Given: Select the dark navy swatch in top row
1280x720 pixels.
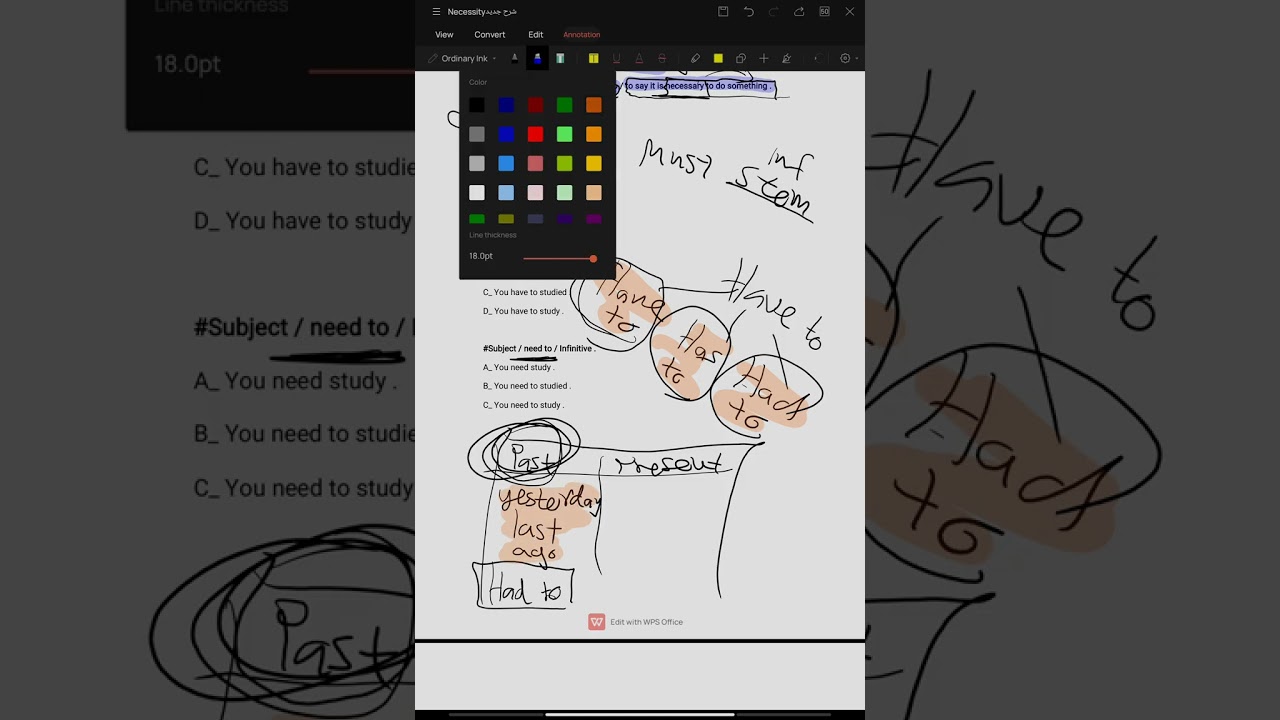Looking at the screenshot, I should pyautogui.click(x=506, y=105).
